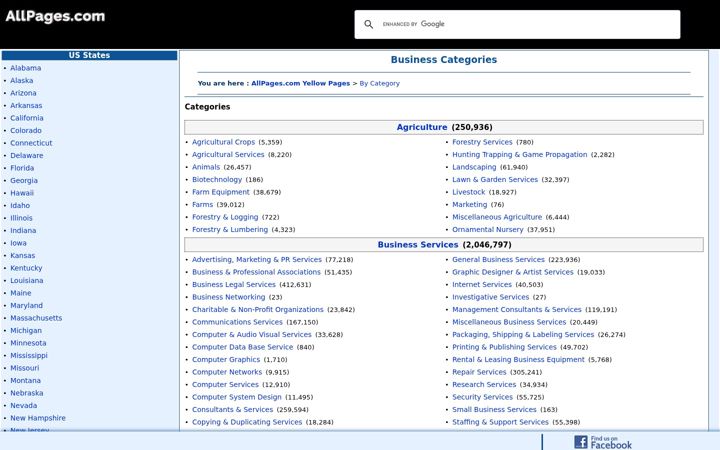Open the Livestock category
This screenshot has width=720, height=450.
tap(468, 192)
